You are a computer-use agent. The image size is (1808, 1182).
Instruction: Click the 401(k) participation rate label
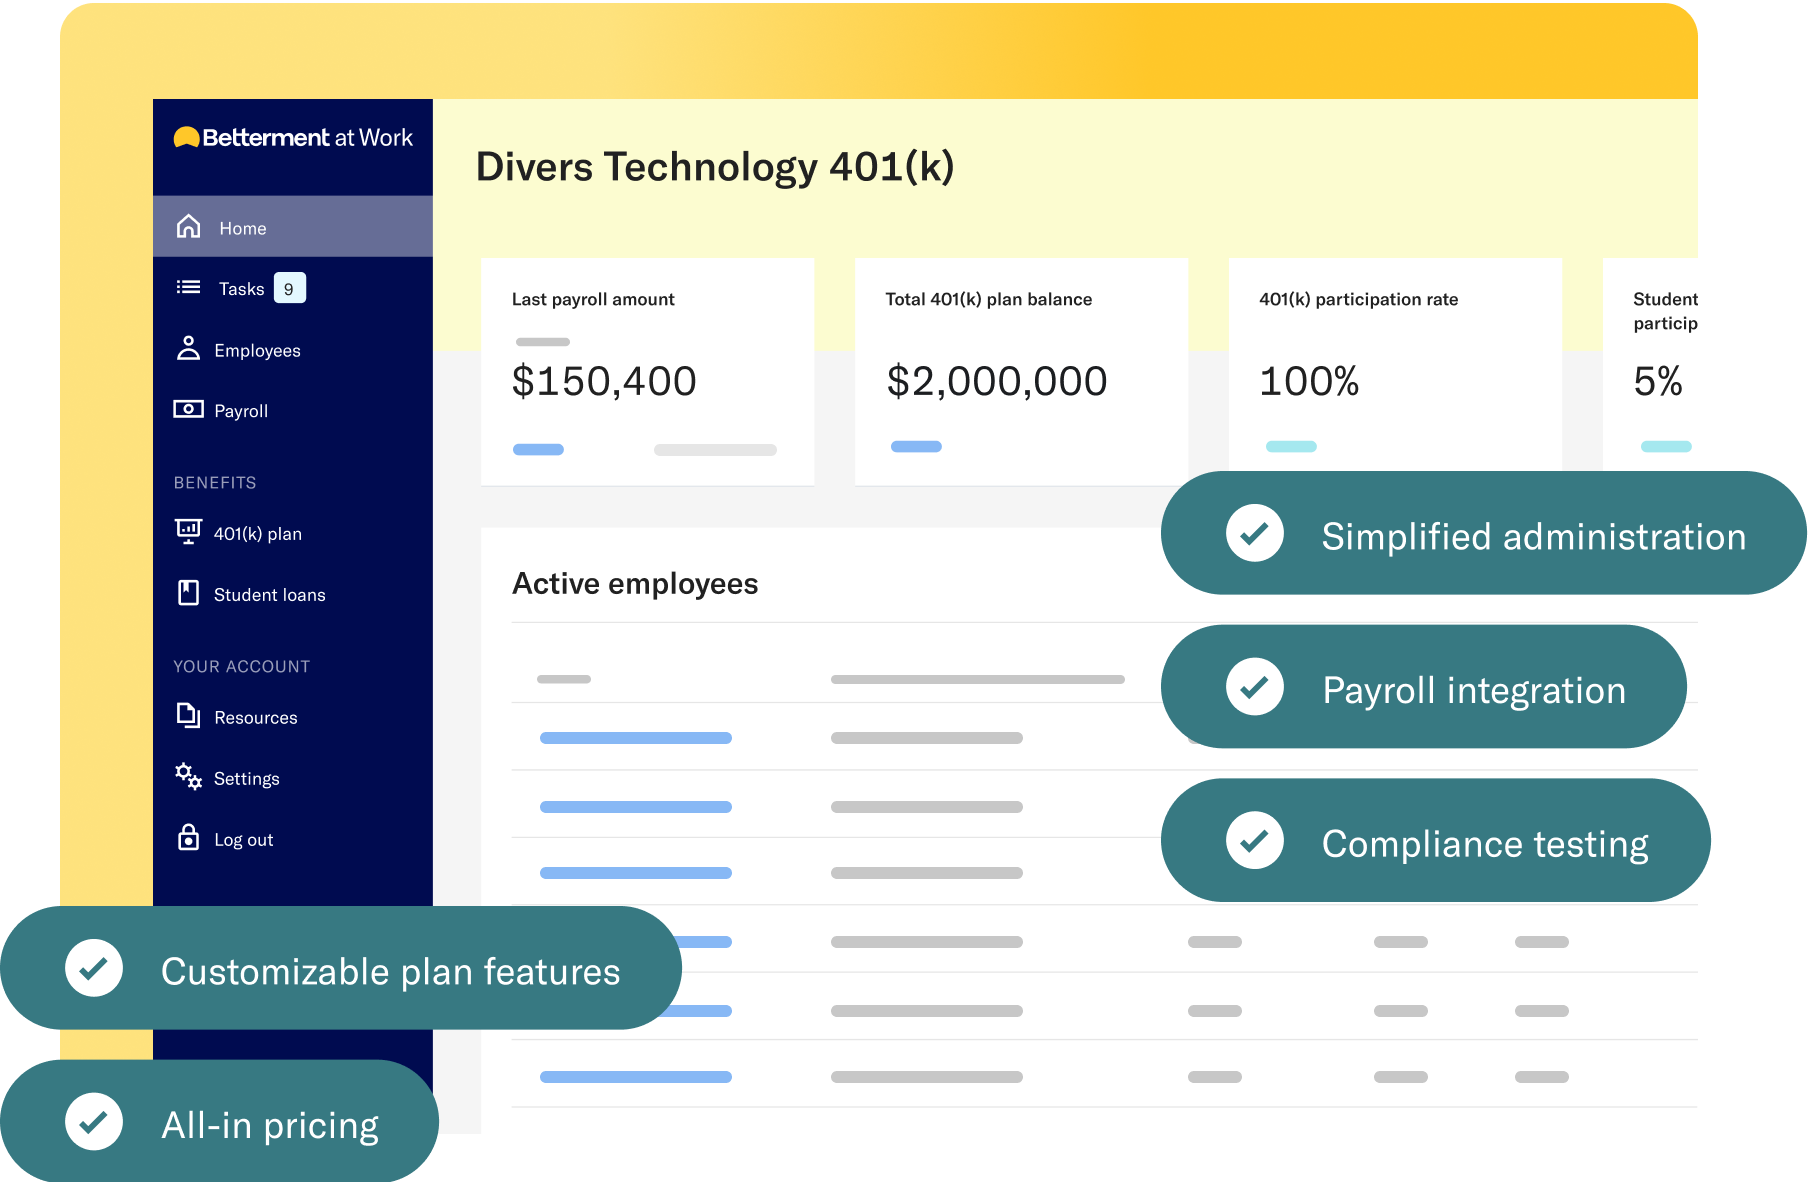point(1358,299)
